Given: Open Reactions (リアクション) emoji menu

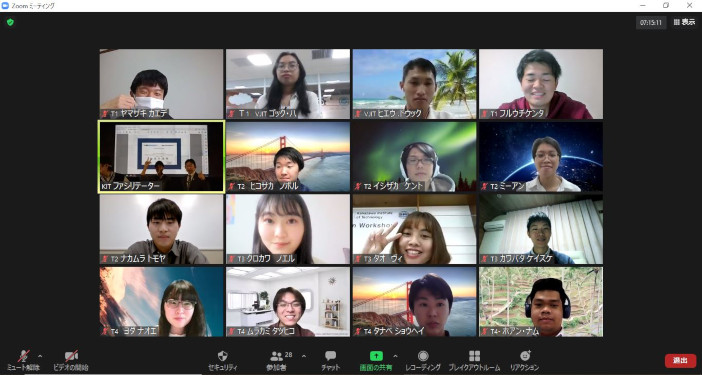Looking at the screenshot, I should 525,356.
